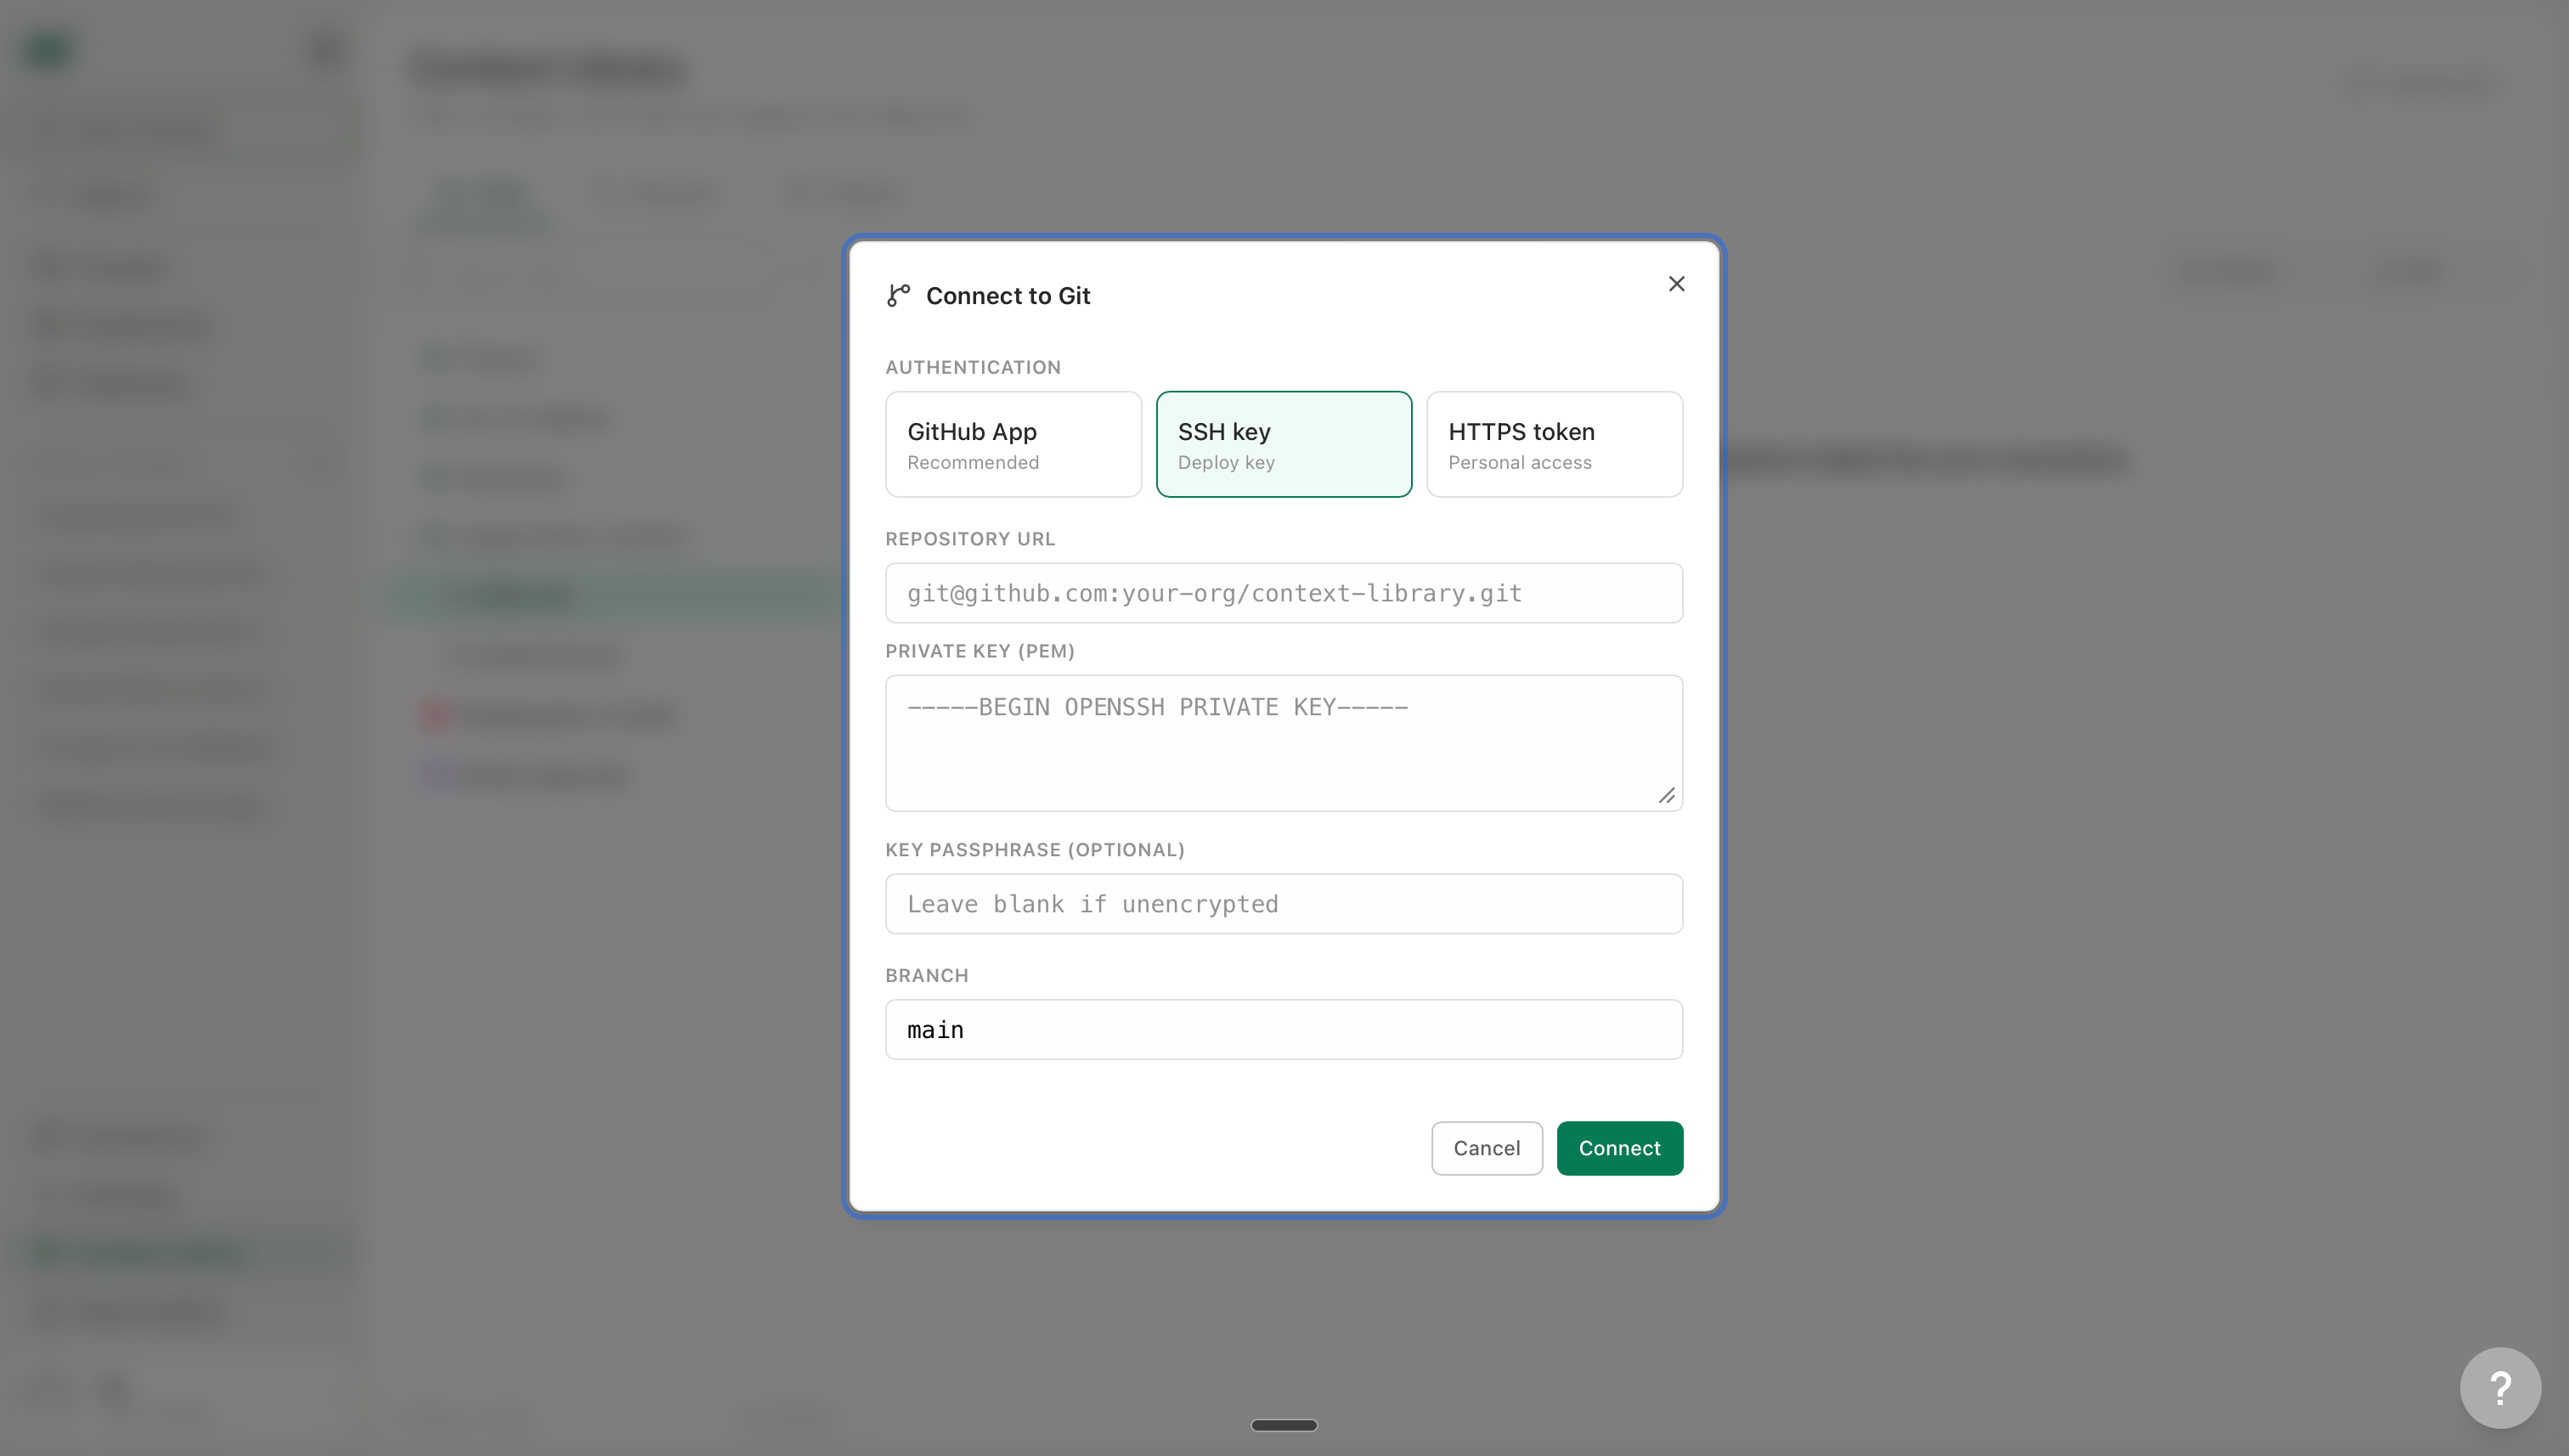
Task: Select HTTPS token authentication option
Action: coord(1554,444)
